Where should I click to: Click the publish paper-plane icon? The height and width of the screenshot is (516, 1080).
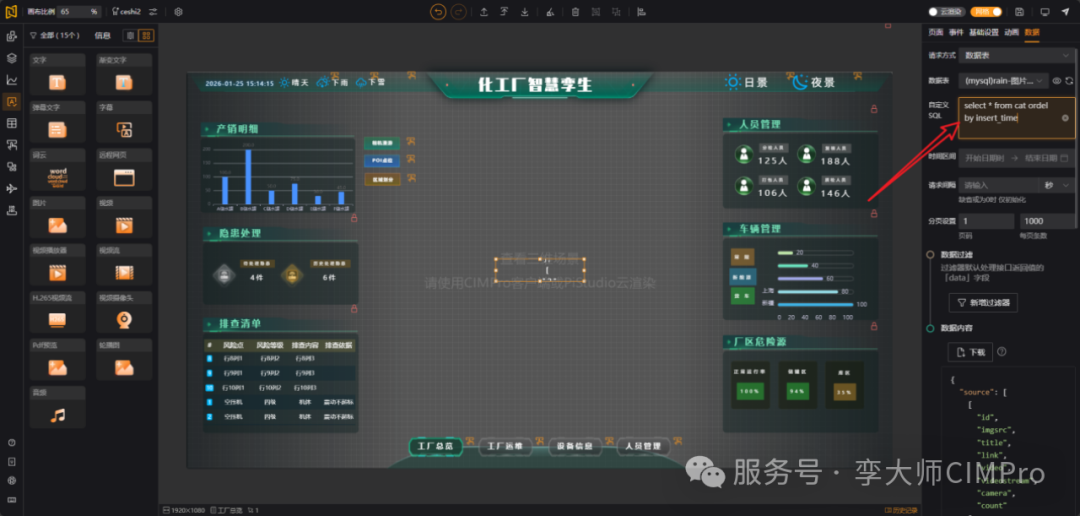(1066, 12)
